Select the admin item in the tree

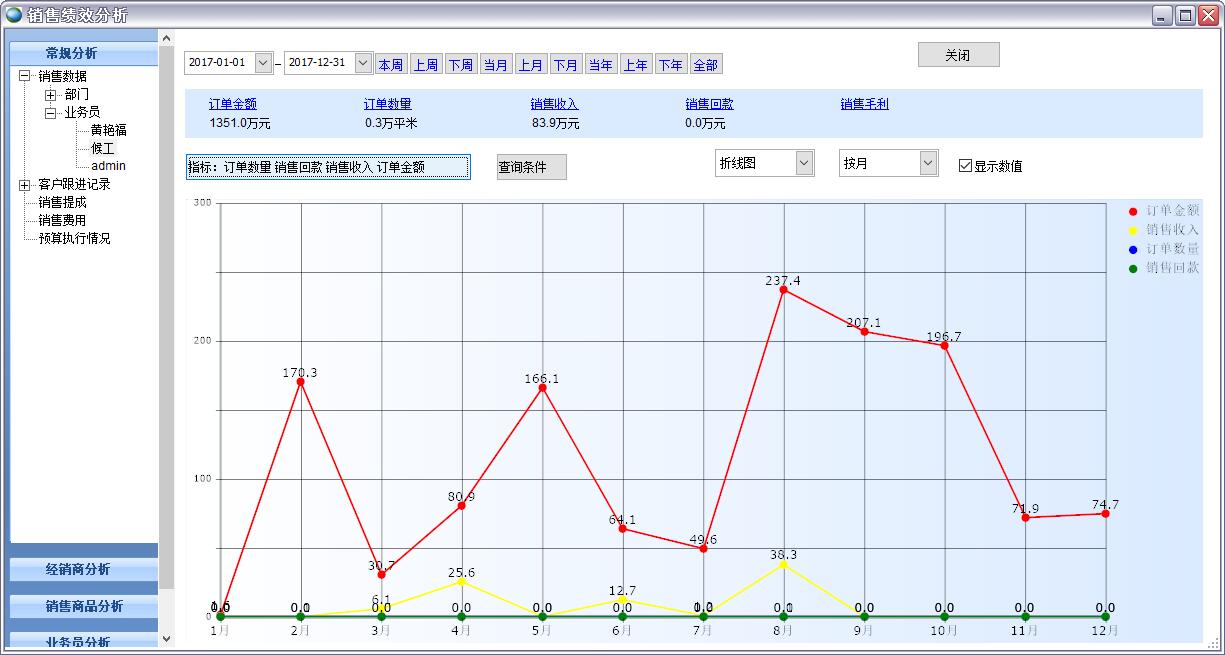pyautogui.click(x=107, y=165)
